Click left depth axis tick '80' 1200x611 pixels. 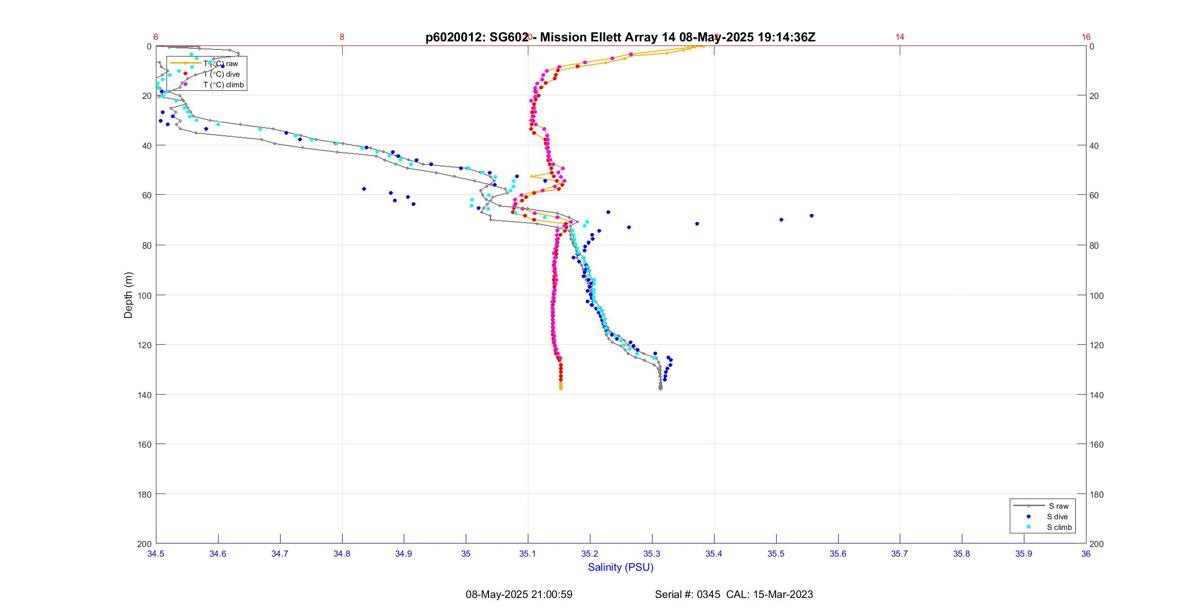coord(145,245)
